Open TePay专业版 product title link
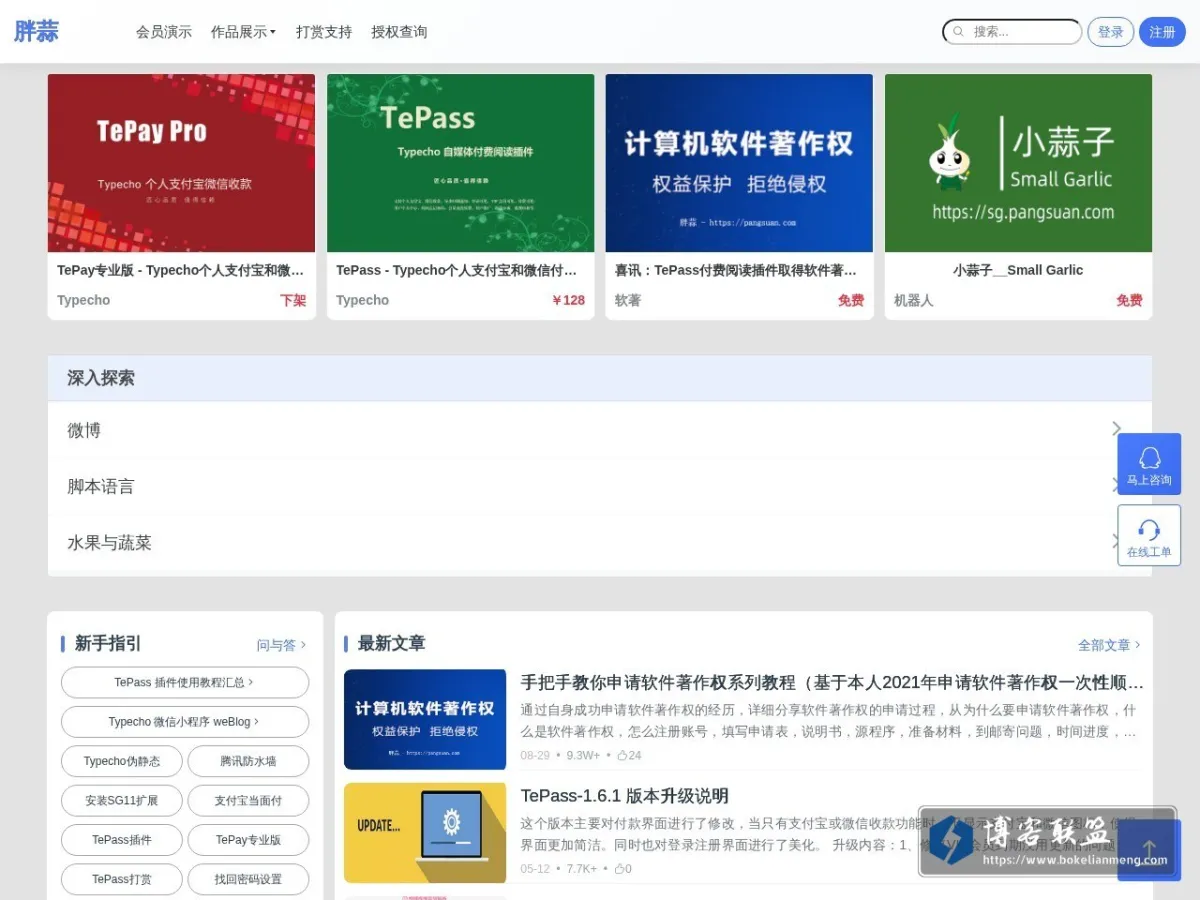The width and height of the screenshot is (1200, 900). click(181, 270)
